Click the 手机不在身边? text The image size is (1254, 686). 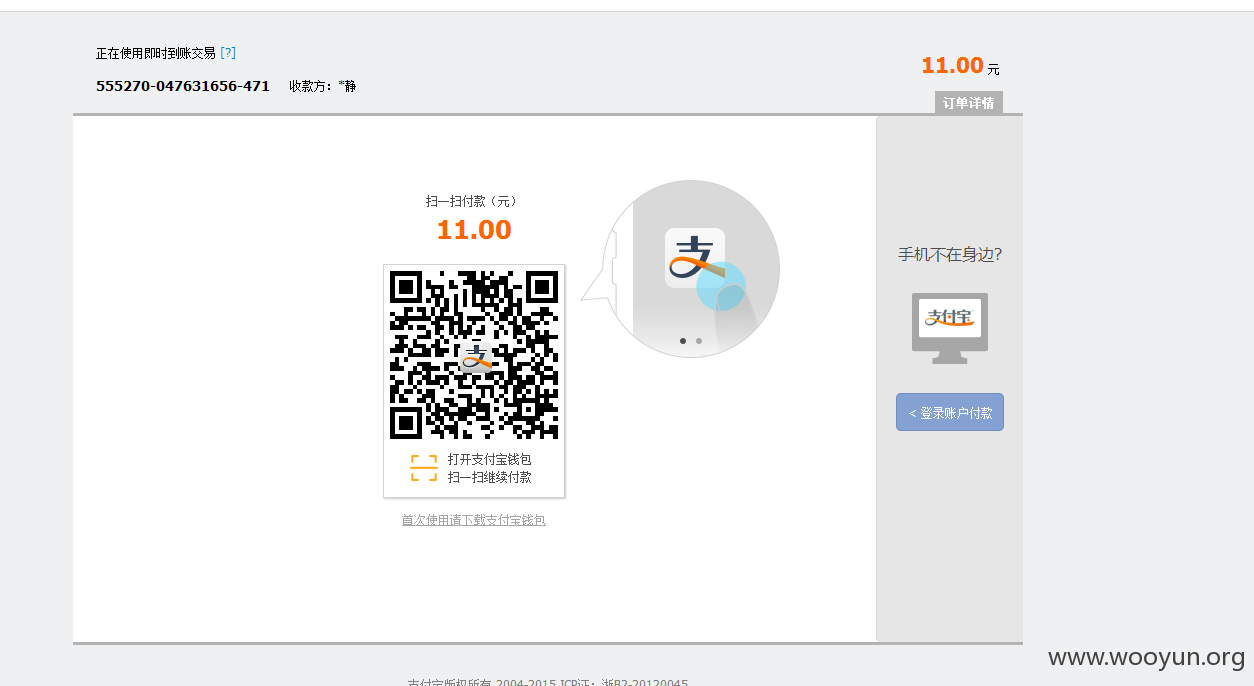(950, 254)
